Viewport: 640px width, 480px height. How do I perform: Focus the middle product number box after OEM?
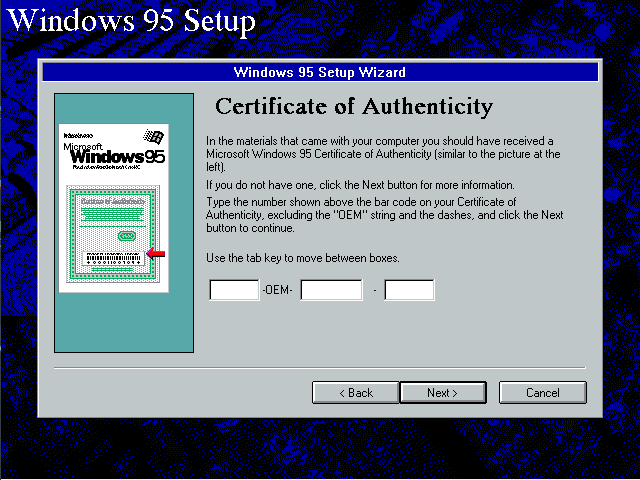(331, 290)
